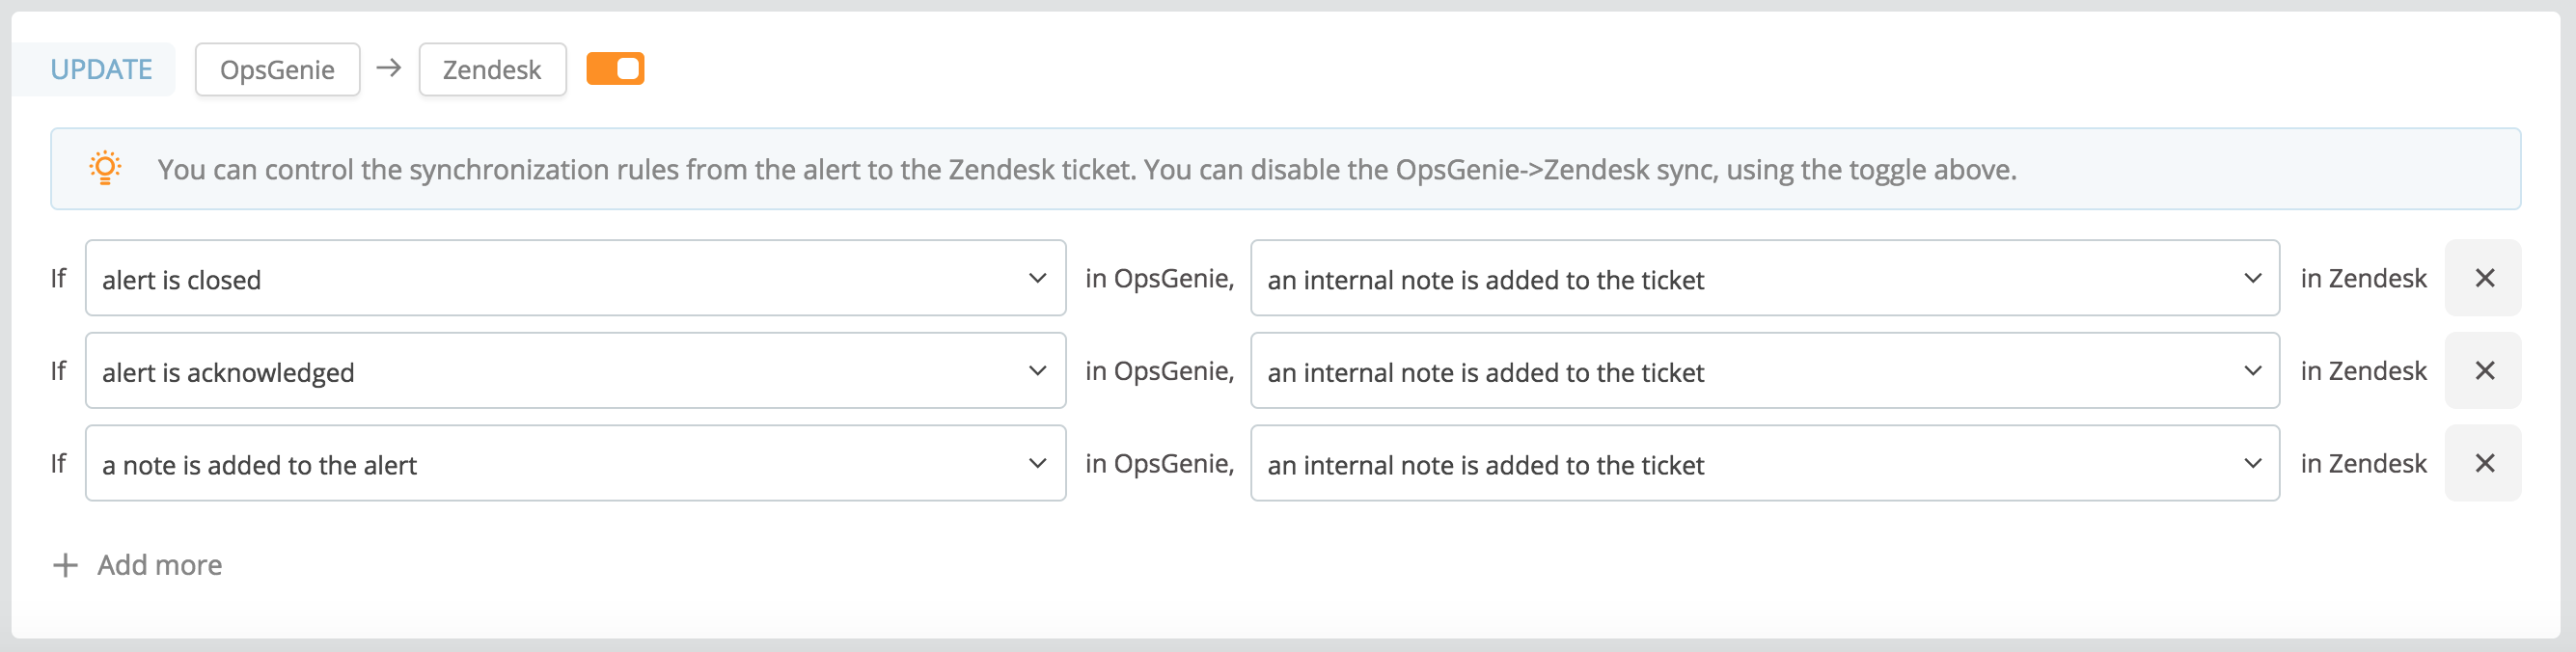Image resolution: width=2576 pixels, height=652 pixels.
Task: Click the 'in Zendesk' label on the first rule
Action: pos(2362,278)
